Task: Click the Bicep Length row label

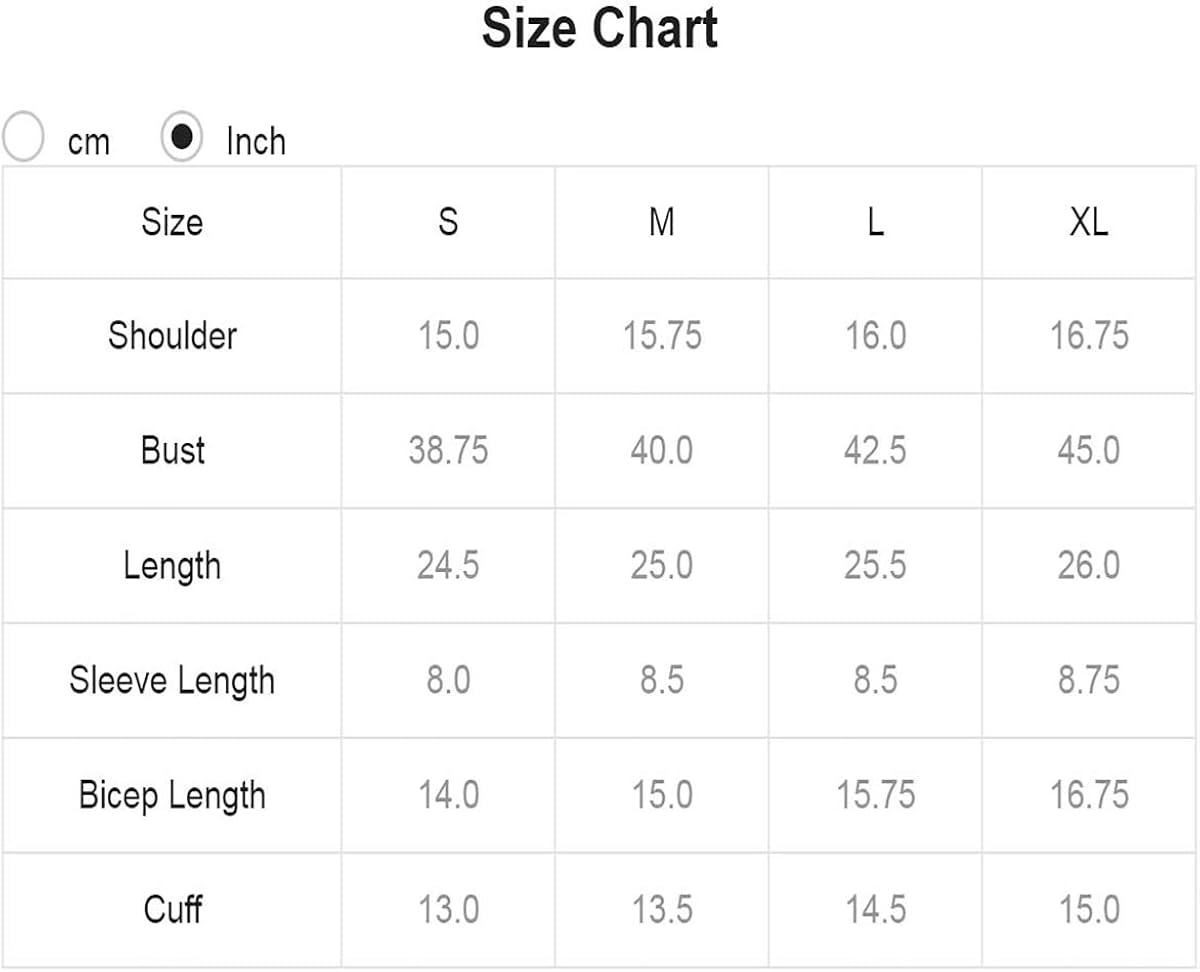Action: click(x=172, y=795)
